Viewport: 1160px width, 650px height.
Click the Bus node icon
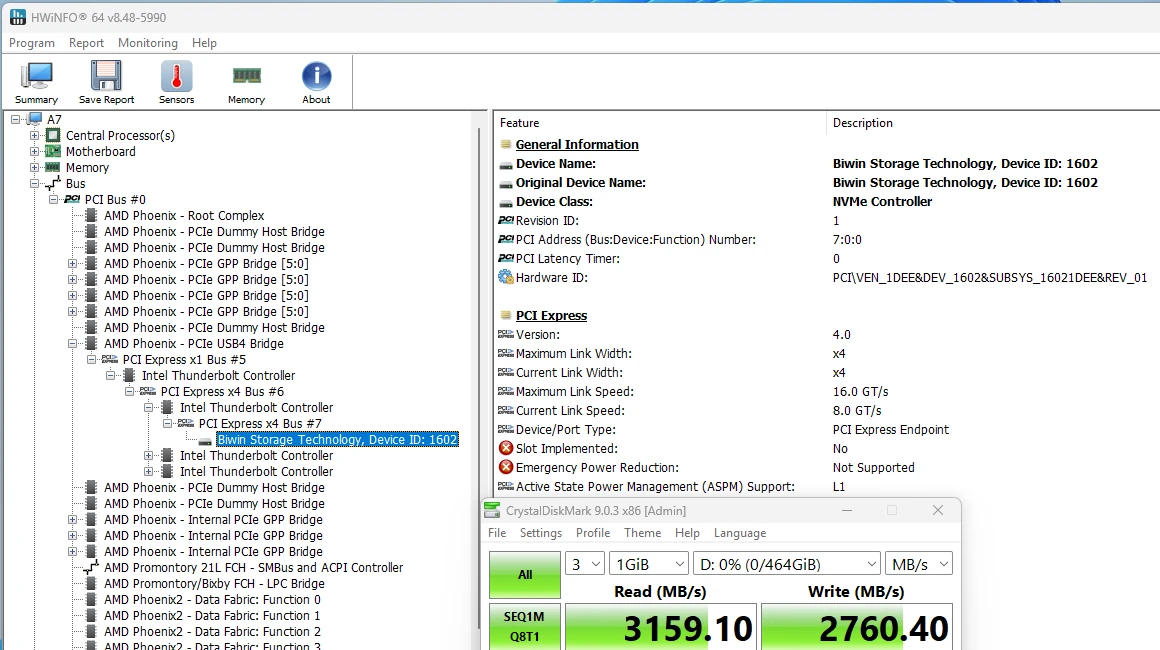pyautogui.click(x=53, y=183)
